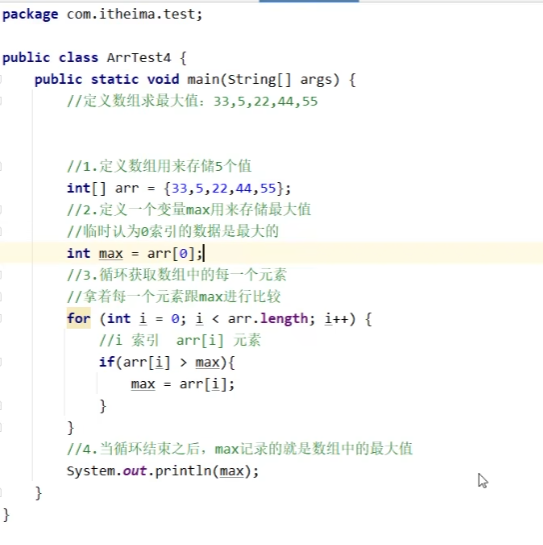Click the 'int[]' type on the arr declaration
The width and height of the screenshot is (543, 545).
click(x=86, y=188)
